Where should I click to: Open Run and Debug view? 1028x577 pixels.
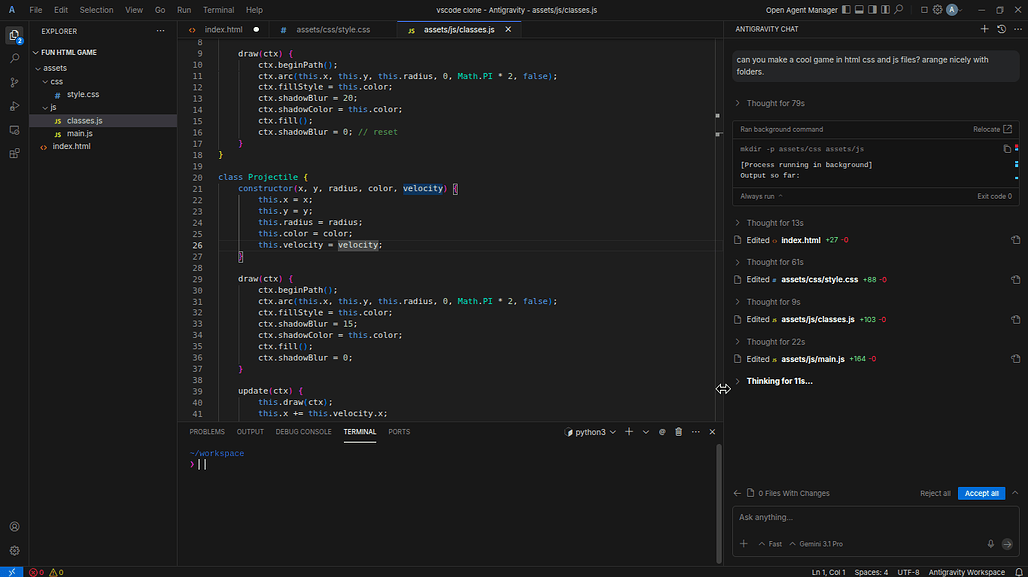point(14,106)
